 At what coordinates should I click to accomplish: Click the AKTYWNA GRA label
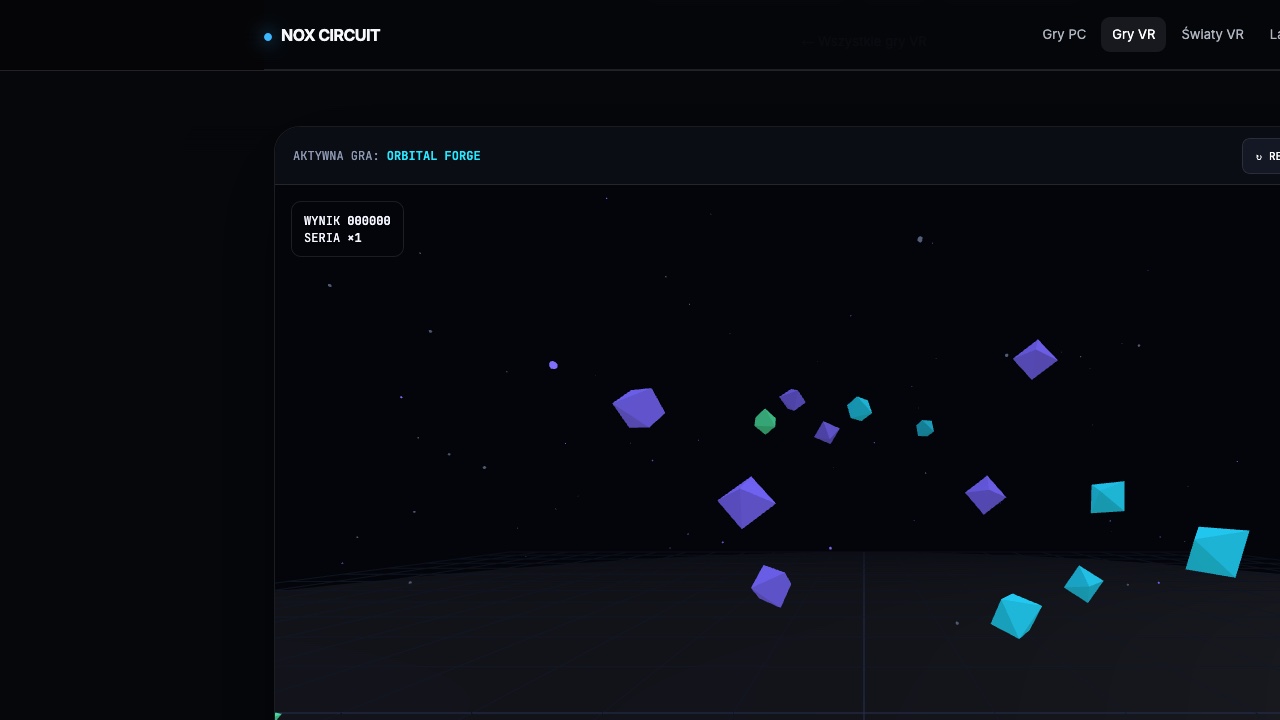coord(336,156)
